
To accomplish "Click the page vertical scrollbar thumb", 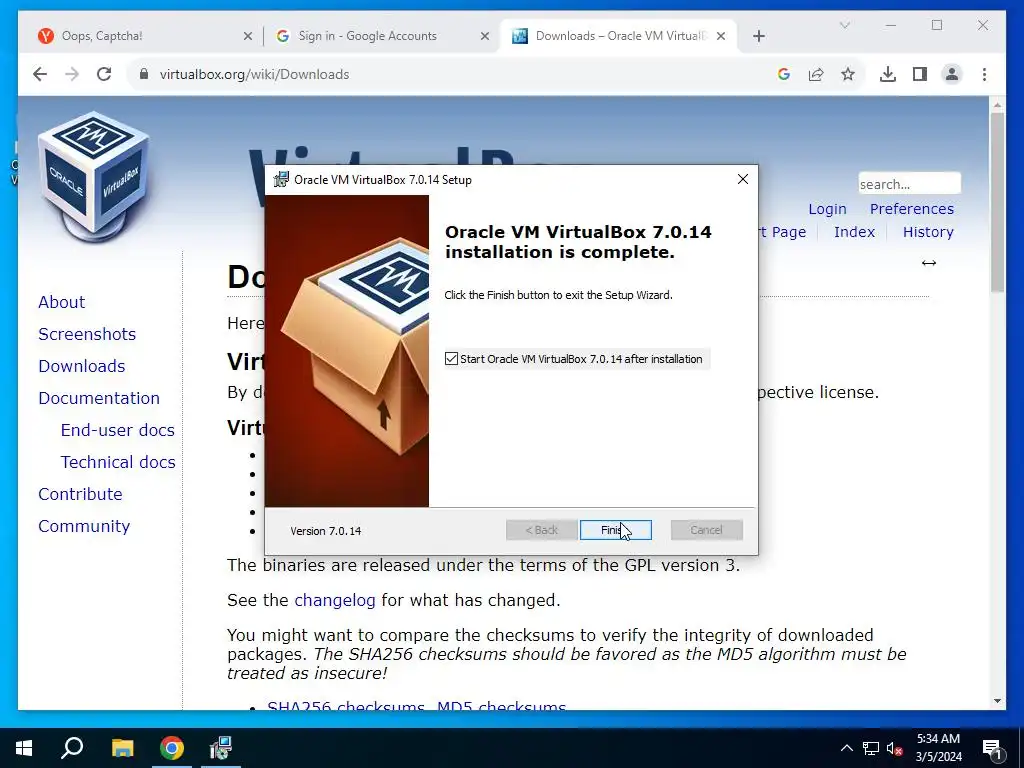I will point(997,202).
